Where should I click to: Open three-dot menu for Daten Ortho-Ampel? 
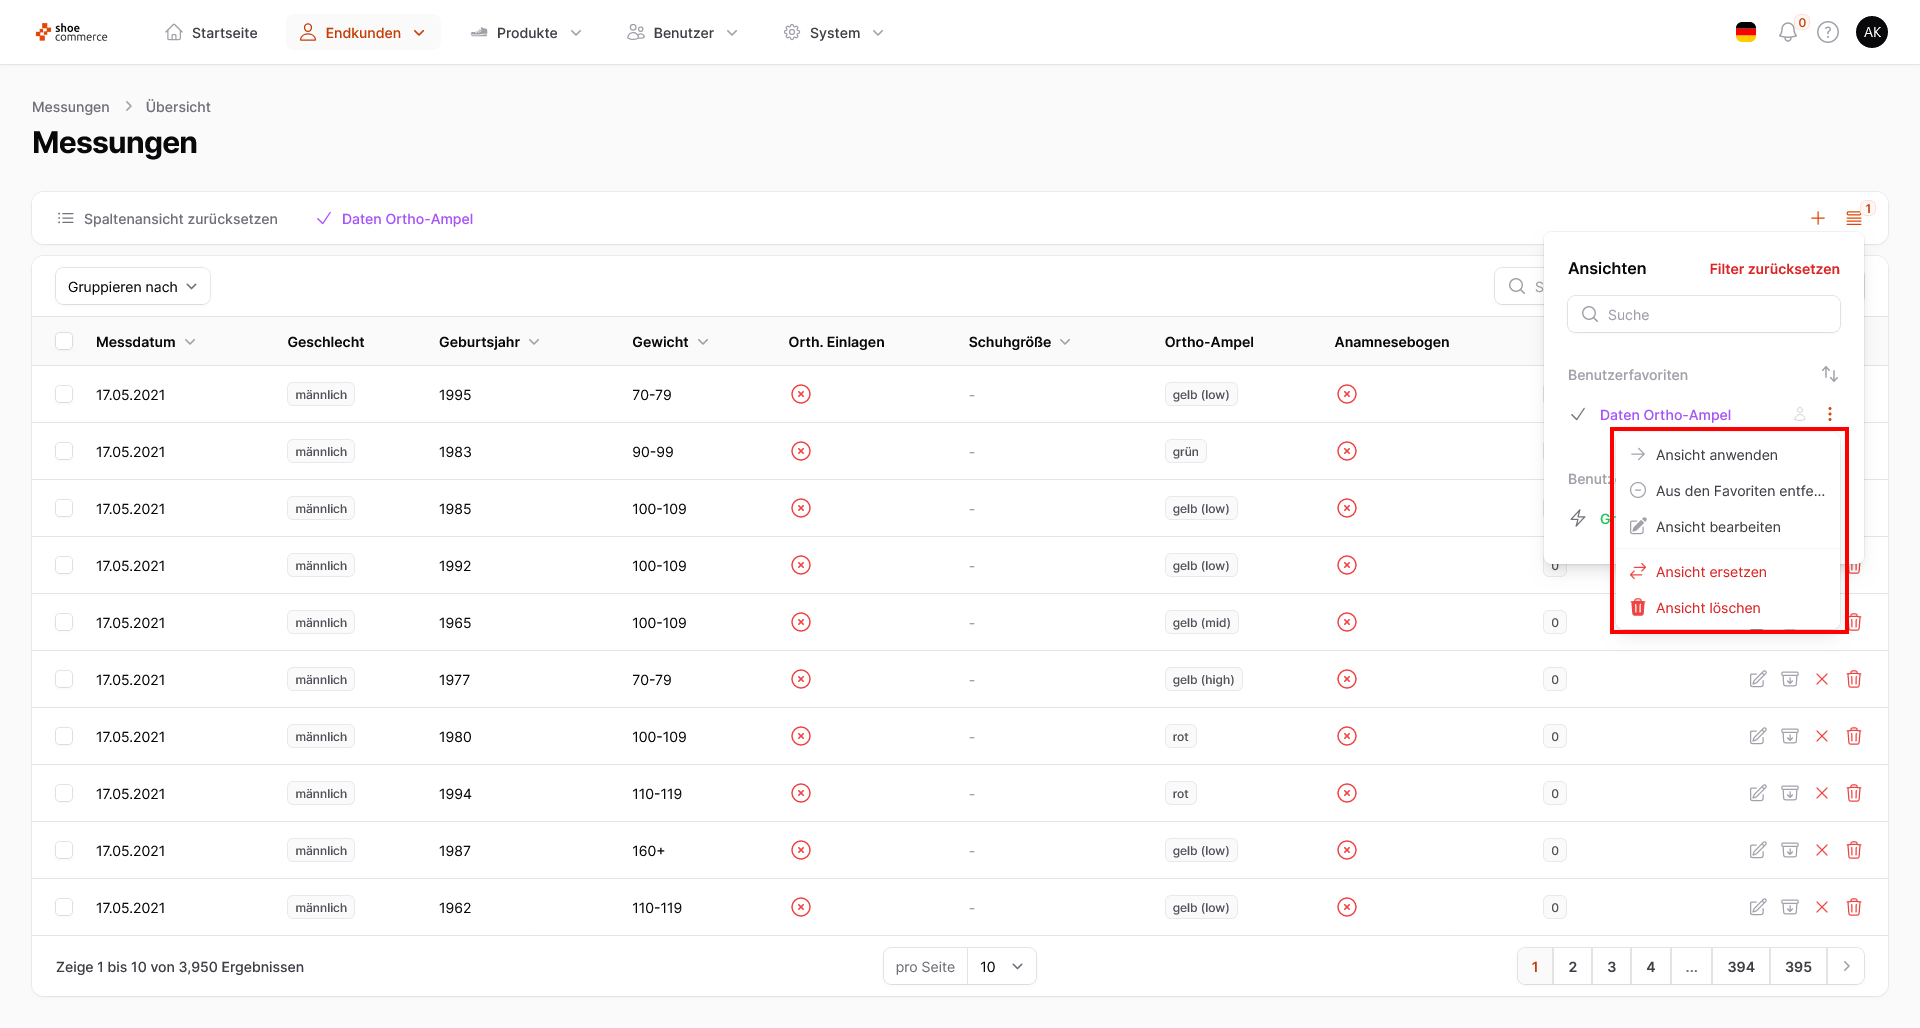1830,414
